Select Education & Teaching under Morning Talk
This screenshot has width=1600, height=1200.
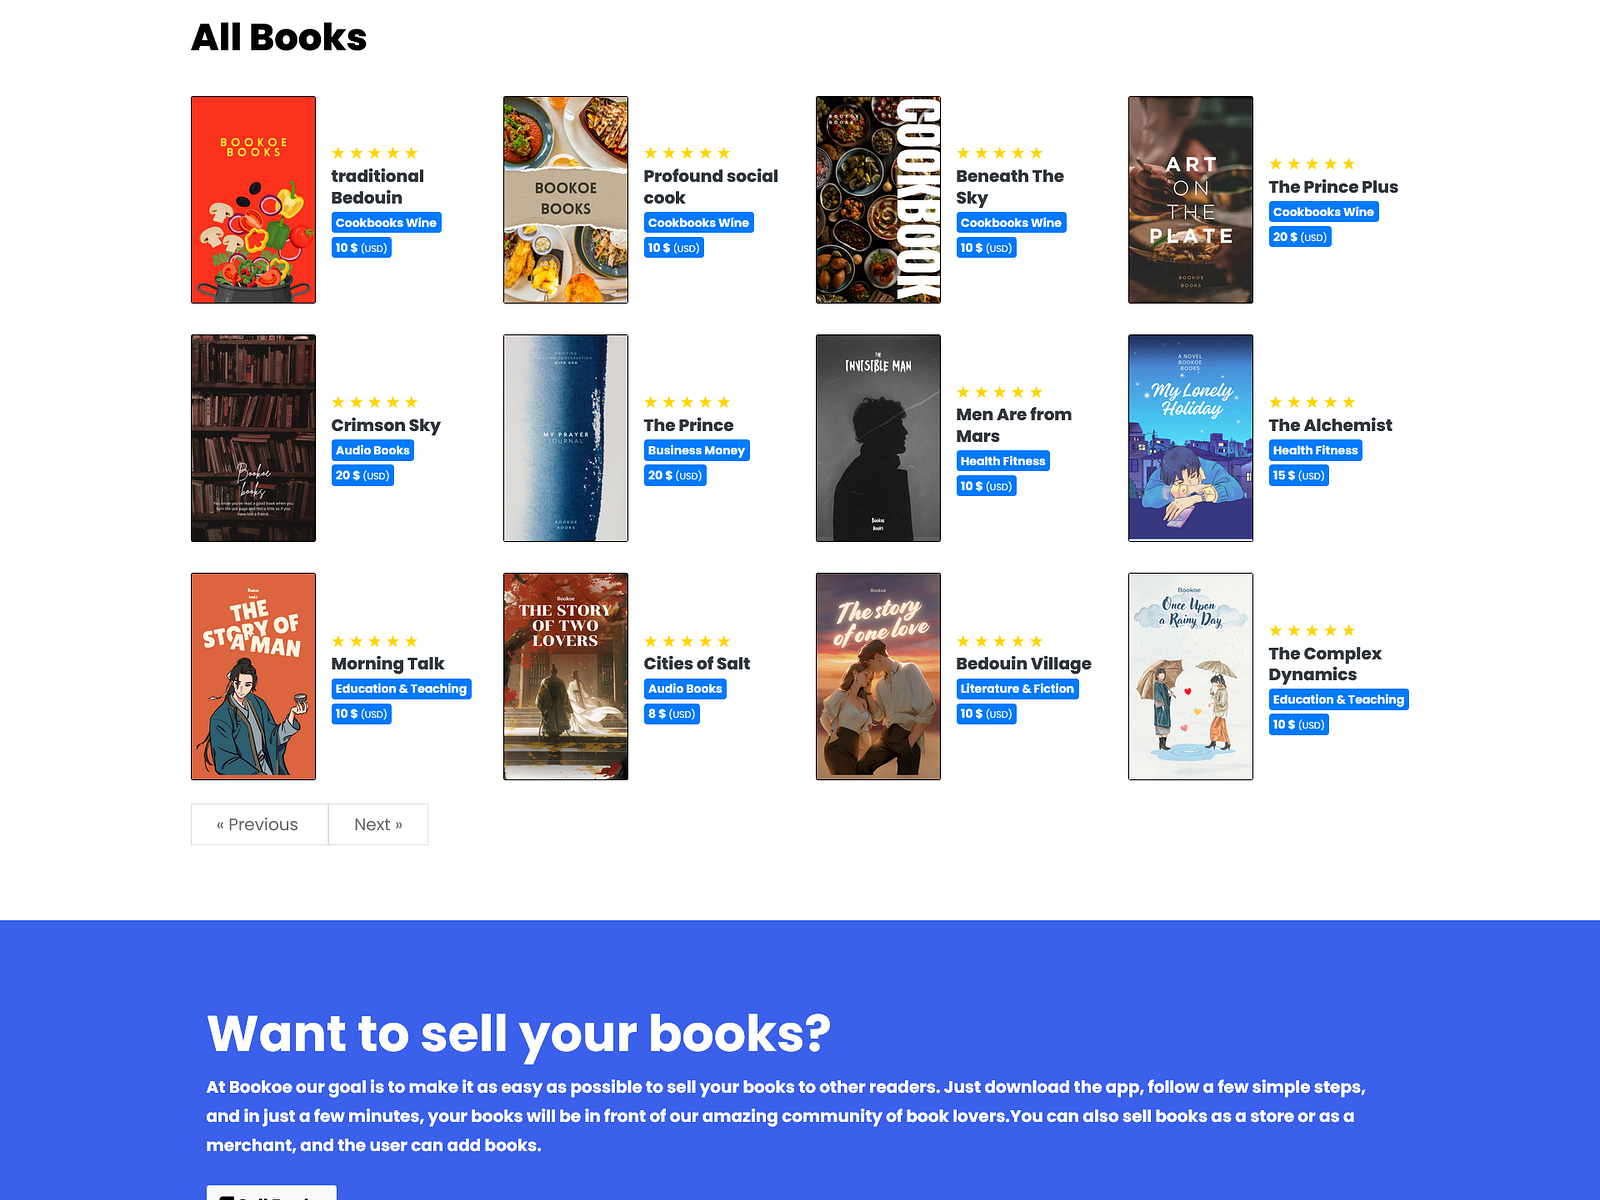pyautogui.click(x=401, y=688)
